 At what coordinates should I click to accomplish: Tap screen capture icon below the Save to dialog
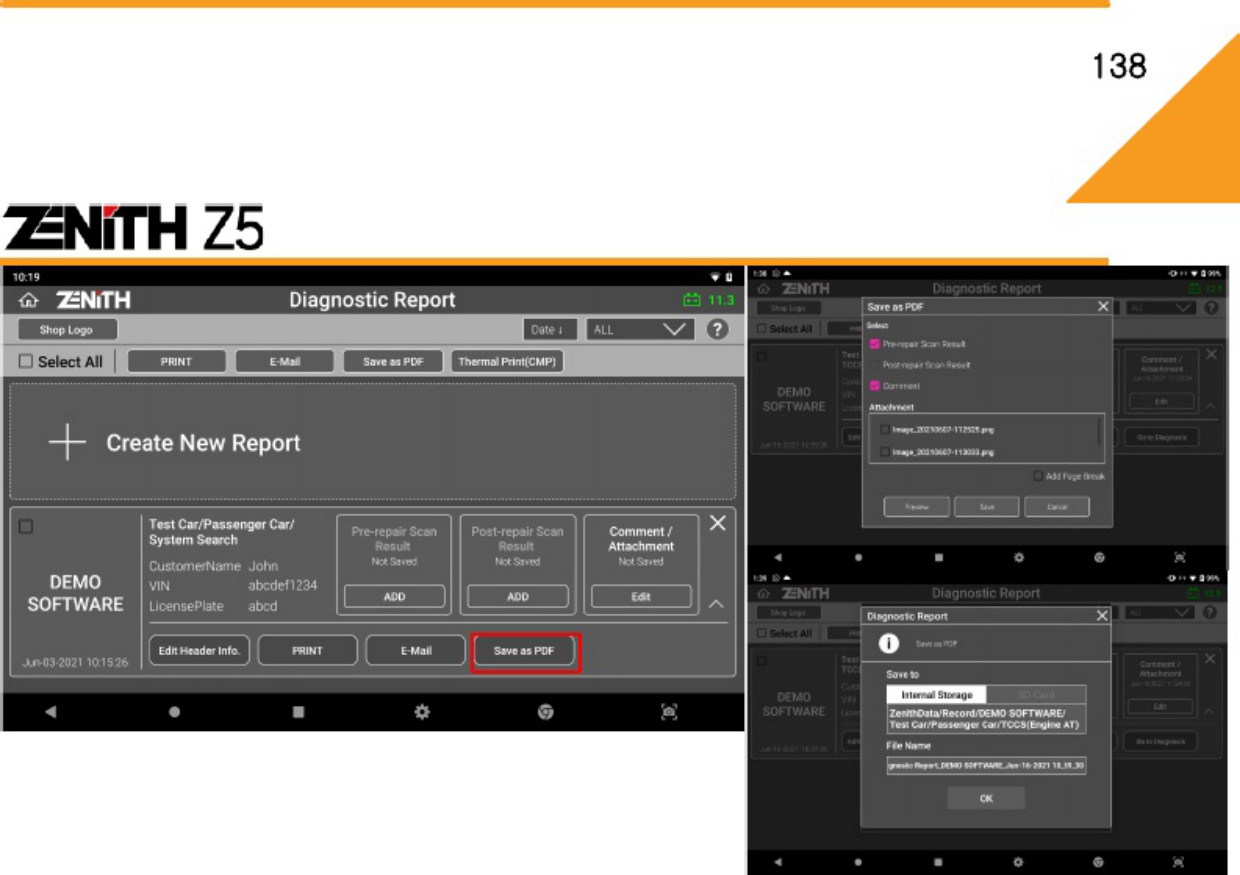pos(1178,861)
